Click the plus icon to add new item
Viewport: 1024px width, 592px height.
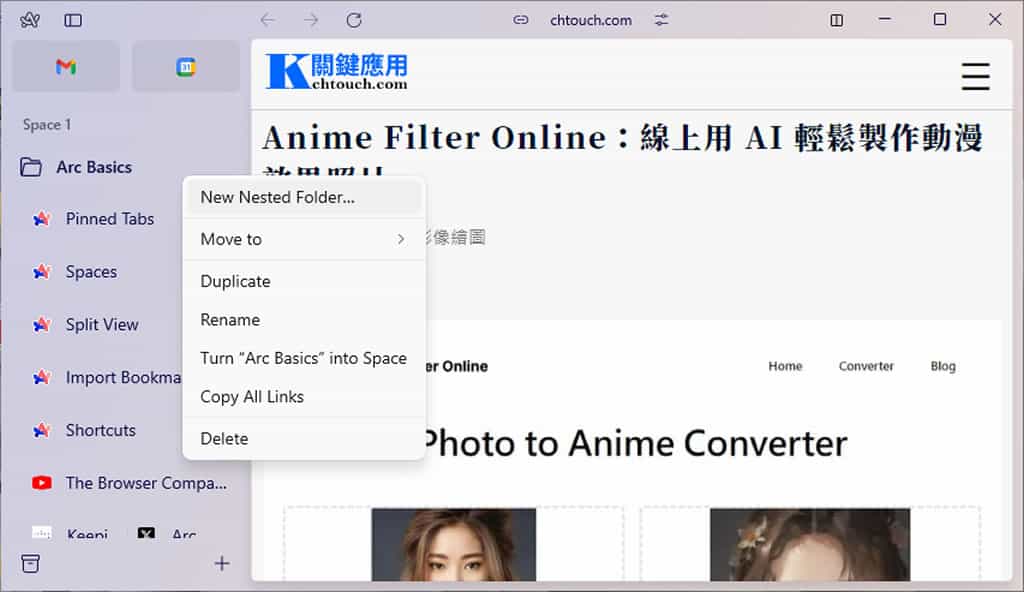222,563
